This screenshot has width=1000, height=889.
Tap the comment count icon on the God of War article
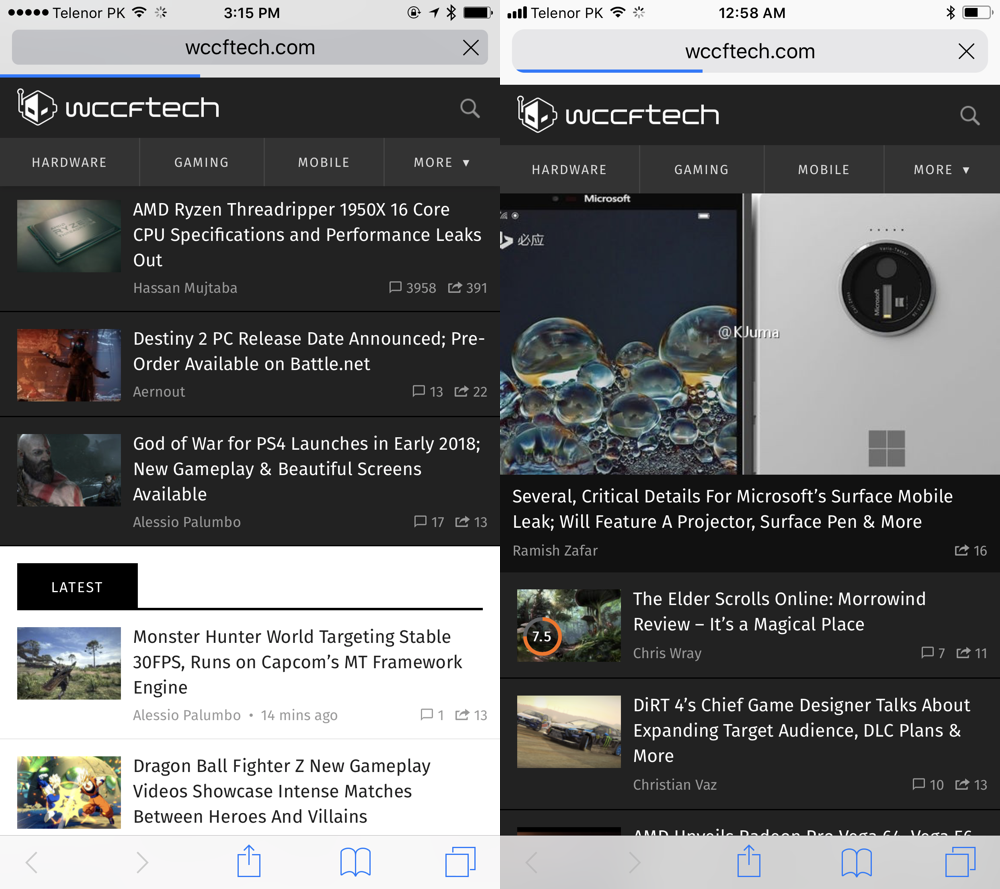[420, 522]
